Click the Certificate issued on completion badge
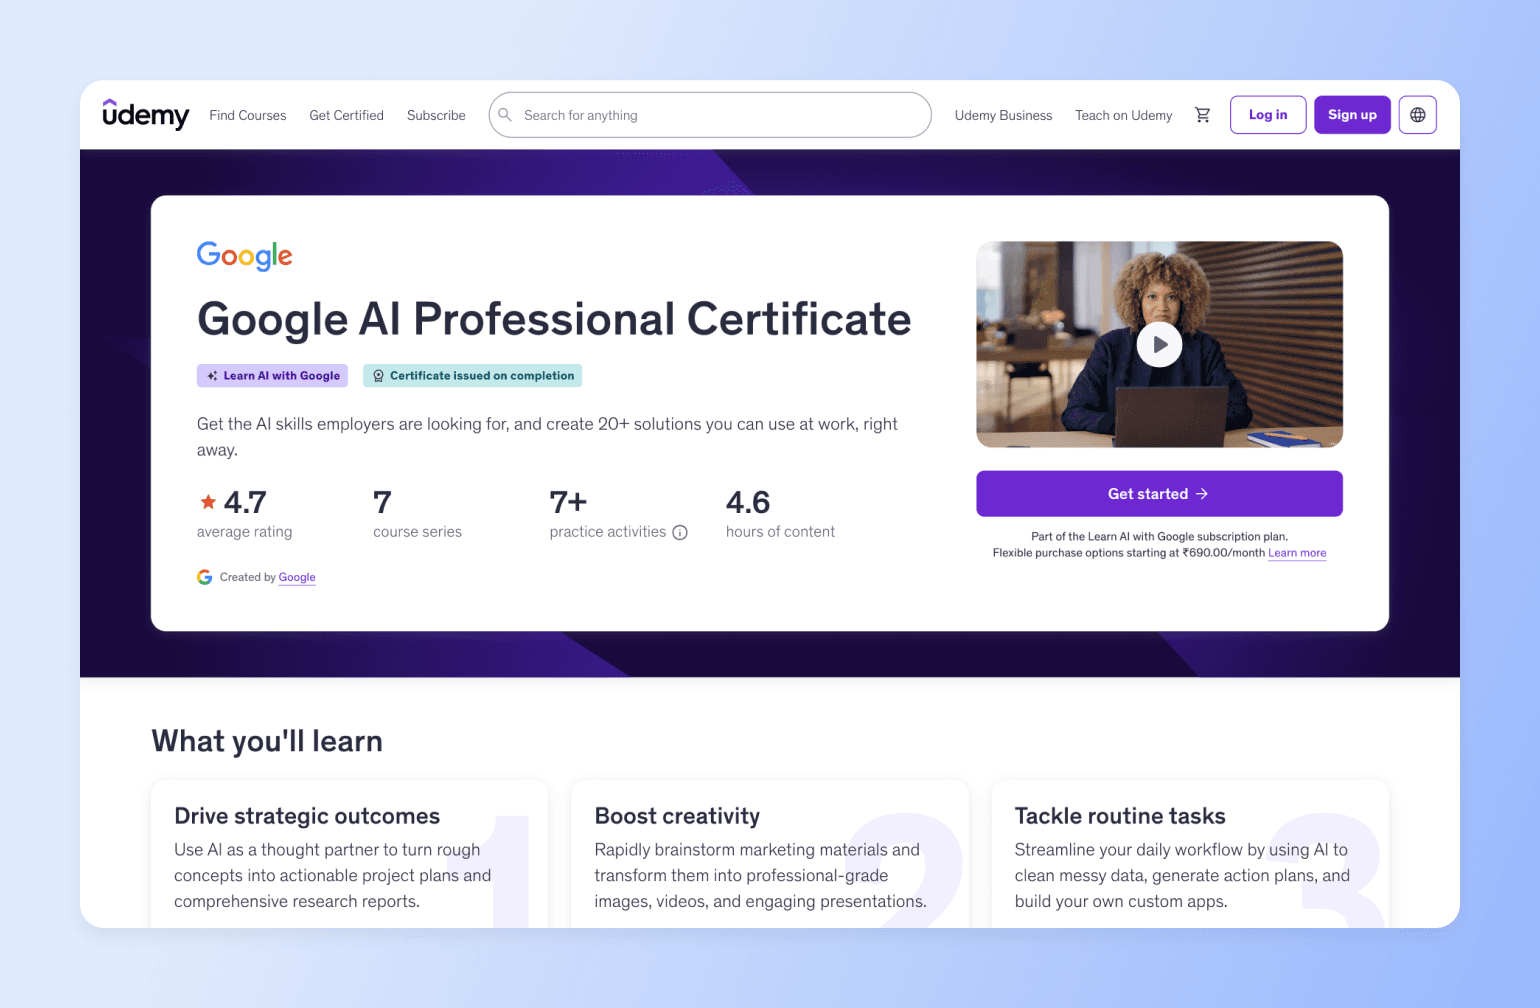 coord(472,376)
